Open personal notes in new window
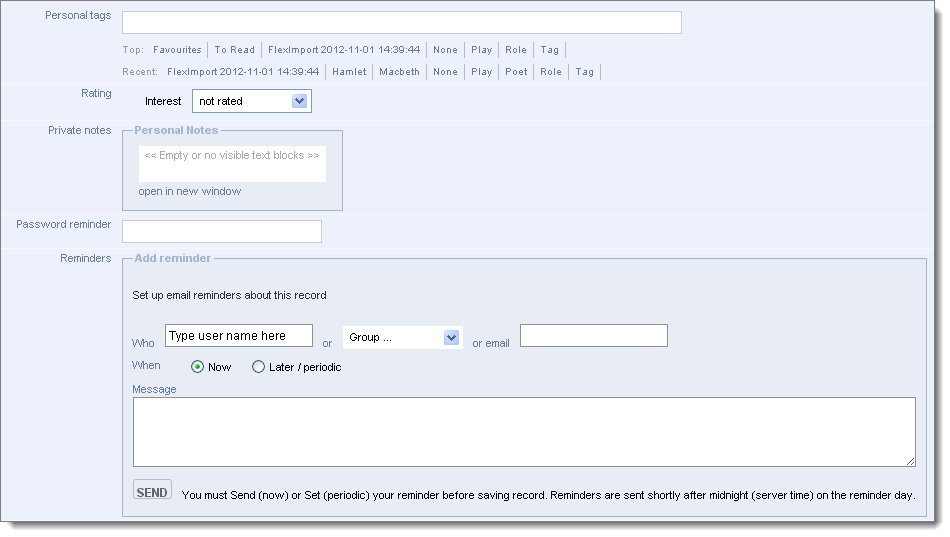 click(189, 191)
